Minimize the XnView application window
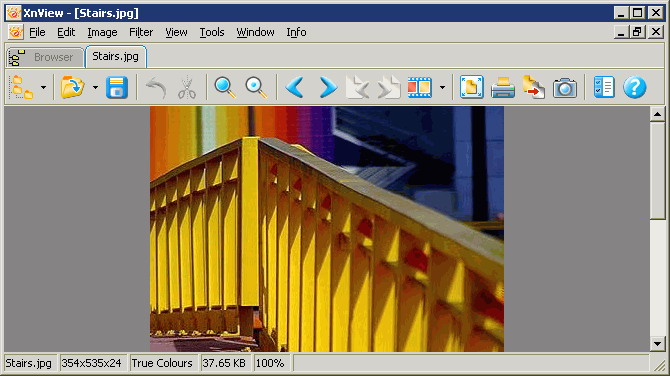Screen dimensions: 670x376 click(621, 13)
